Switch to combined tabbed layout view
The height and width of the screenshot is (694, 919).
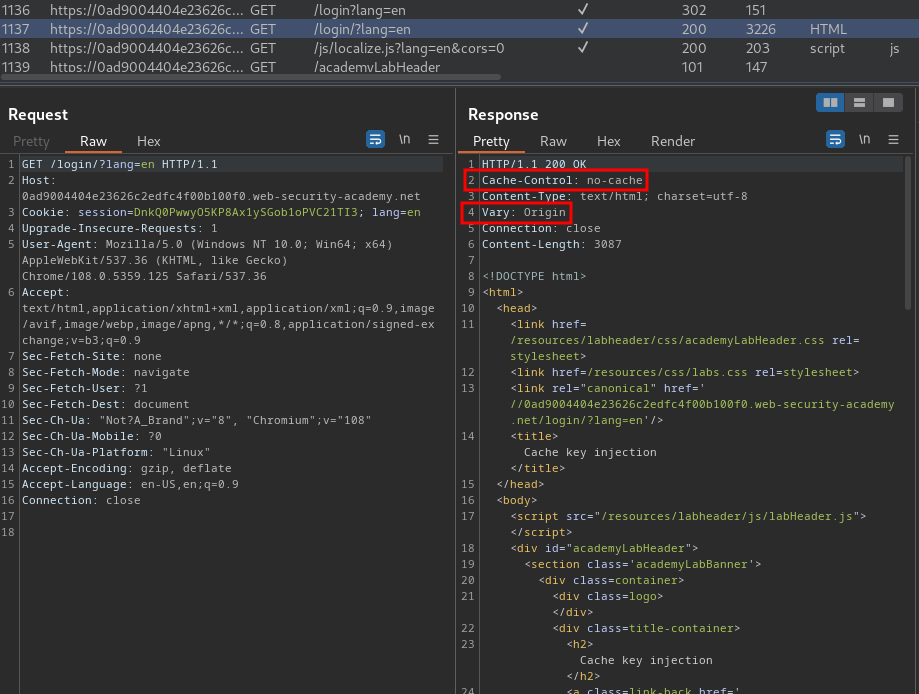(x=889, y=103)
